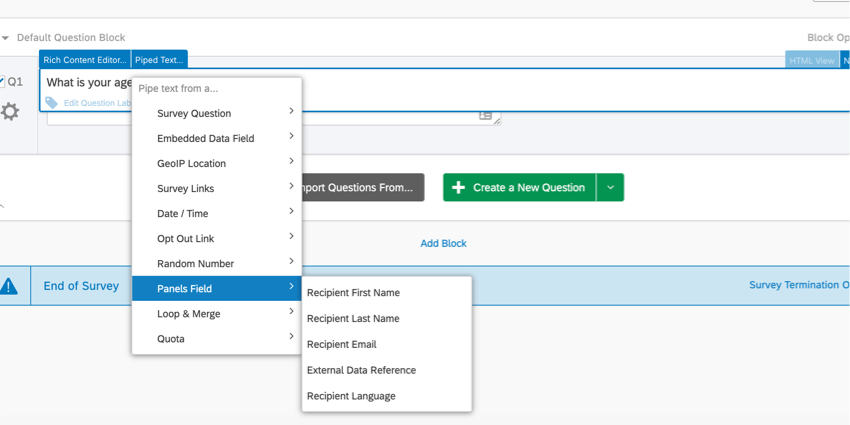Image resolution: width=850 pixels, height=425 pixels.
Task: Click the small icon inside the answer text box
Action: coord(485,115)
